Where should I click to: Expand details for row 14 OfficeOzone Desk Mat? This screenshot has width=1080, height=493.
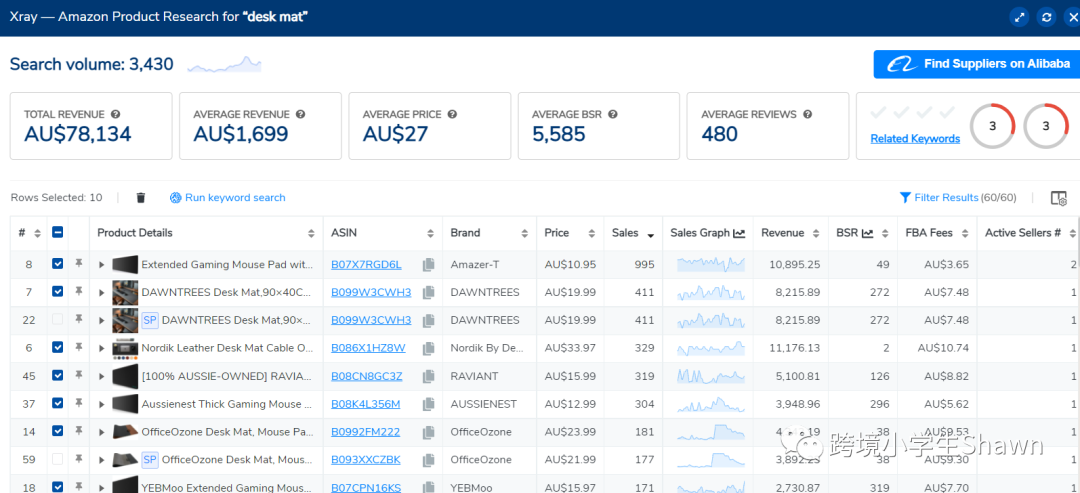[x=102, y=432]
